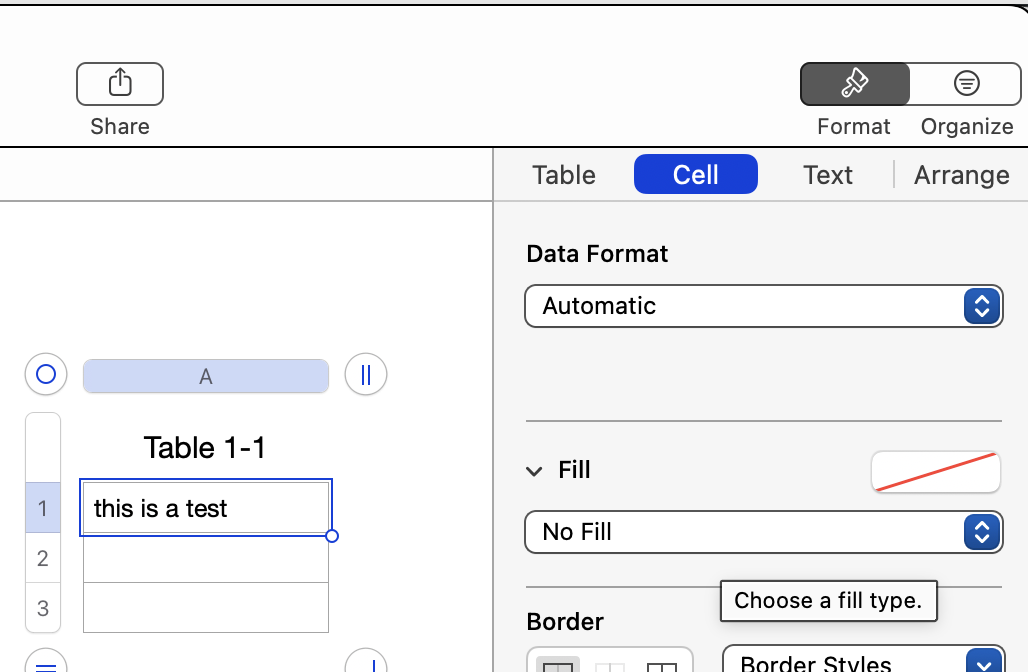1028x672 pixels.
Task: Collapse the Fill section chevron
Action: [x=535, y=471]
